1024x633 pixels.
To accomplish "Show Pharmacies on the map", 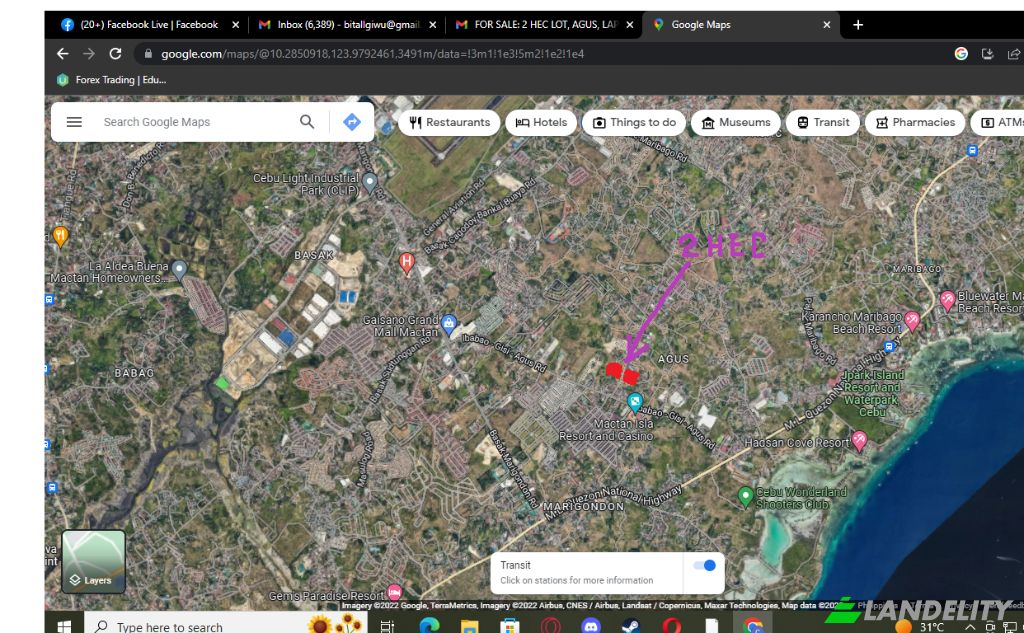I will pyautogui.click(x=914, y=122).
